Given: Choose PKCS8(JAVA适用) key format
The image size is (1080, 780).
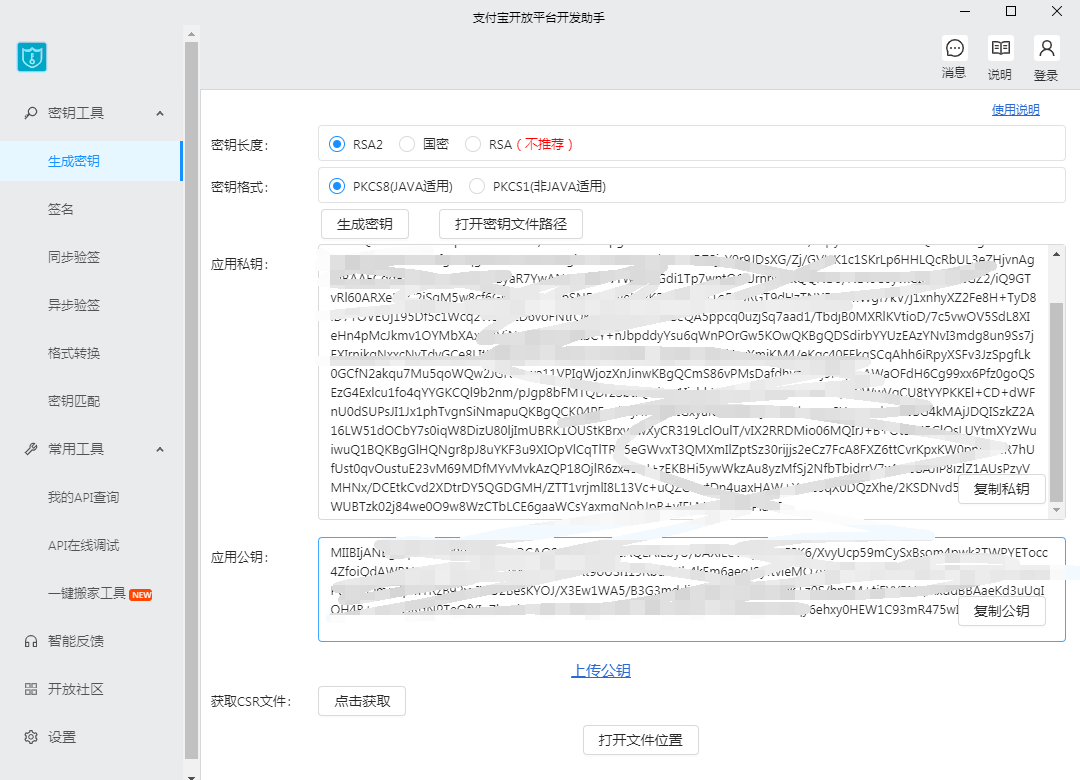Looking at the screenshot, I should click(x=337, y=186).
